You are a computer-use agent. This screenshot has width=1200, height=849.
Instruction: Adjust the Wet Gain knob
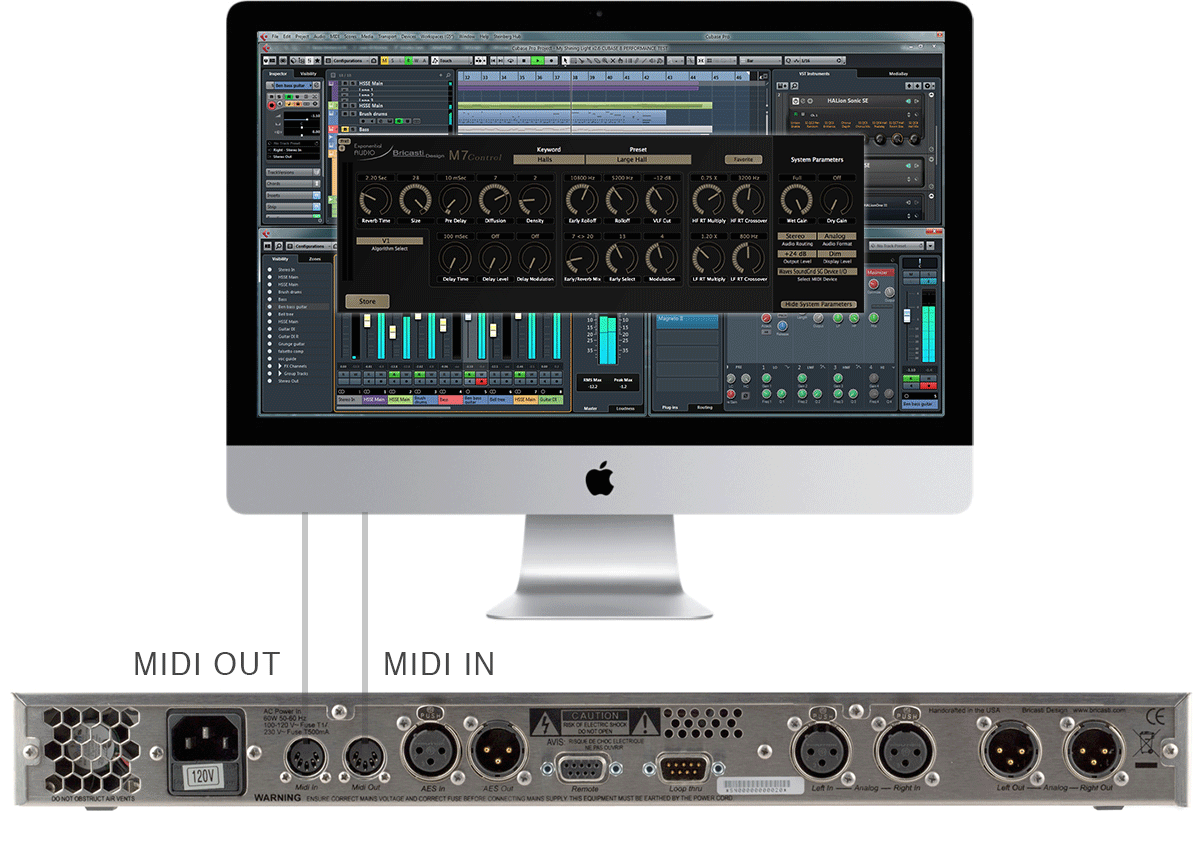[x=797, y=199]
